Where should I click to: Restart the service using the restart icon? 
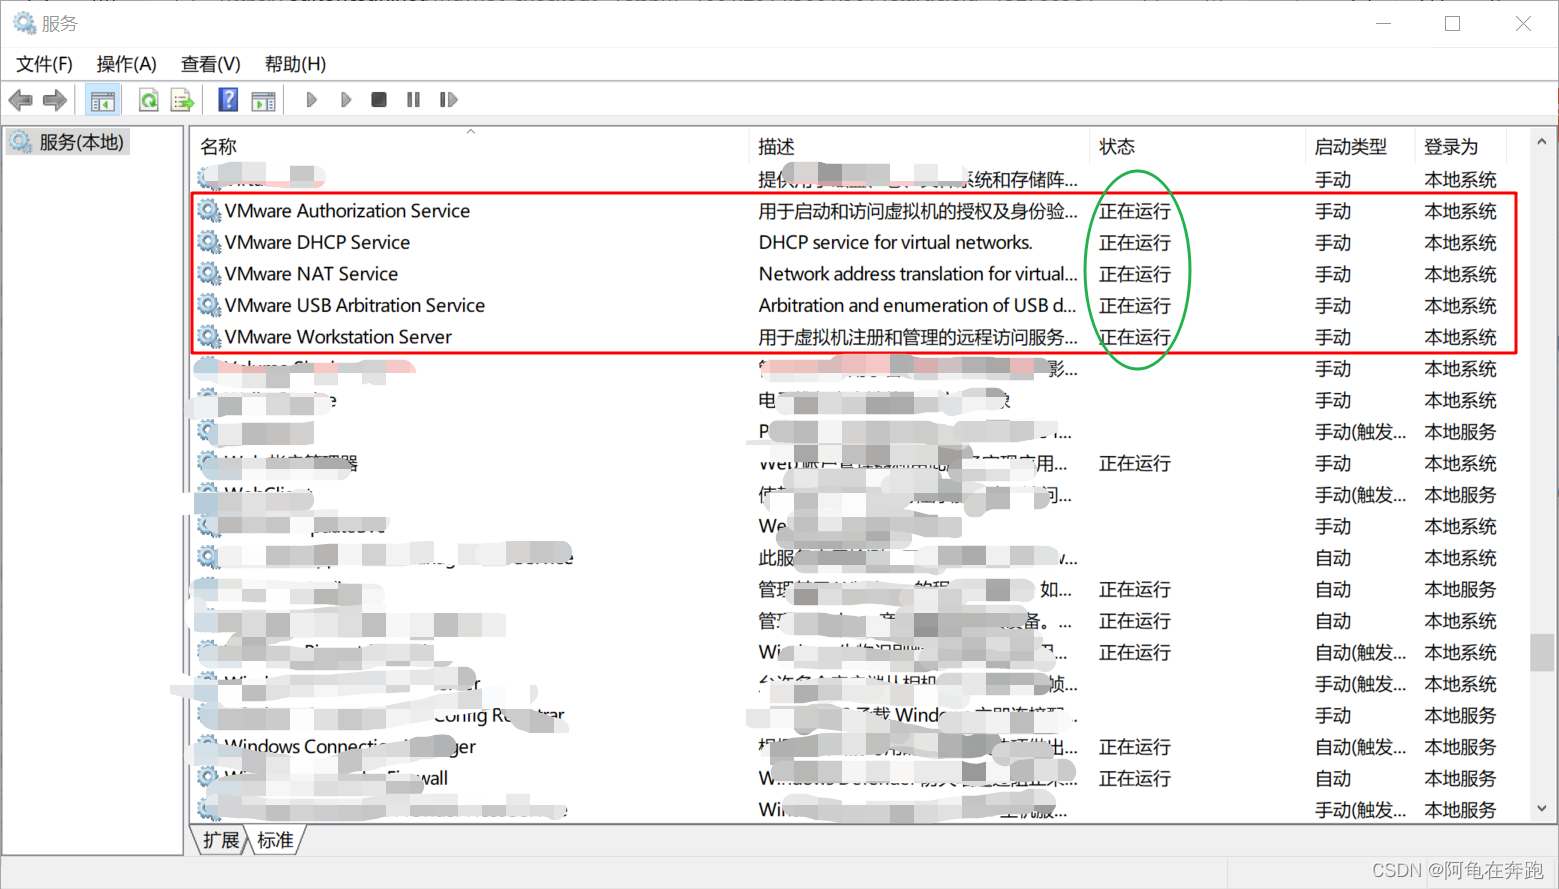click(x=447, y=99)
